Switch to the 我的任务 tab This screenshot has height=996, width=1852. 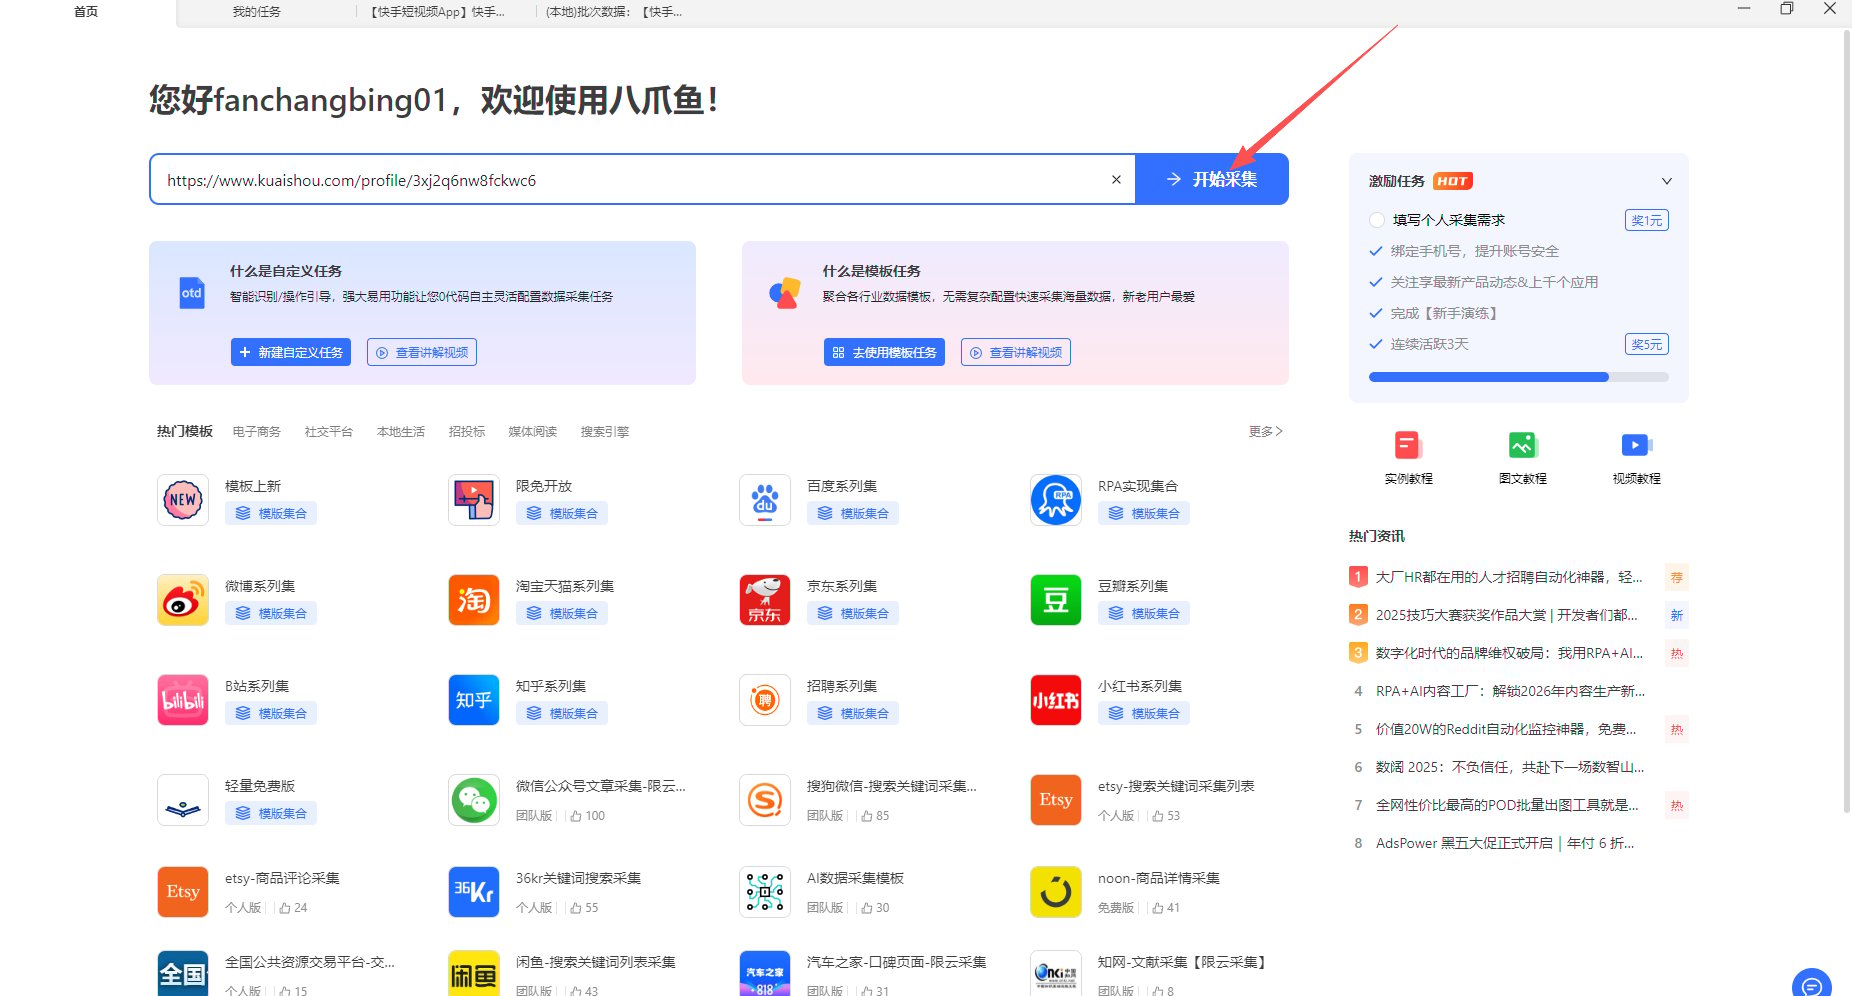(x=257, y=12)
